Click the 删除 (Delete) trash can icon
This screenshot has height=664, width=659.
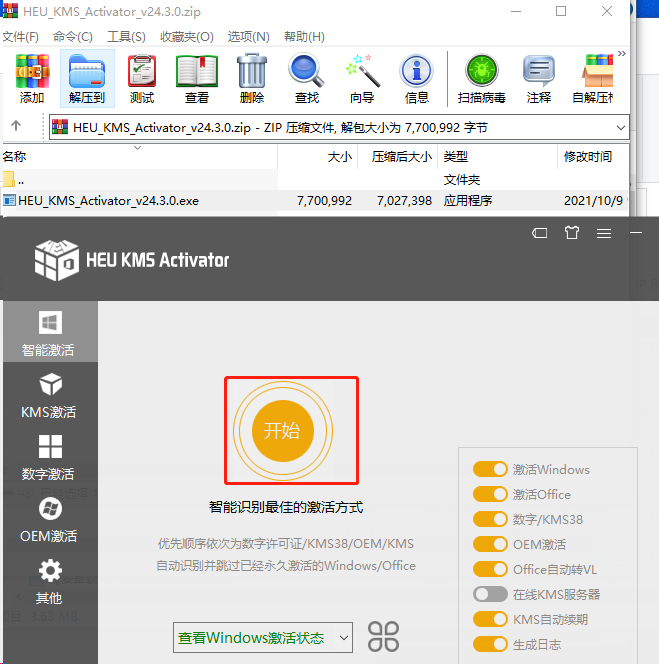(252, 79)
